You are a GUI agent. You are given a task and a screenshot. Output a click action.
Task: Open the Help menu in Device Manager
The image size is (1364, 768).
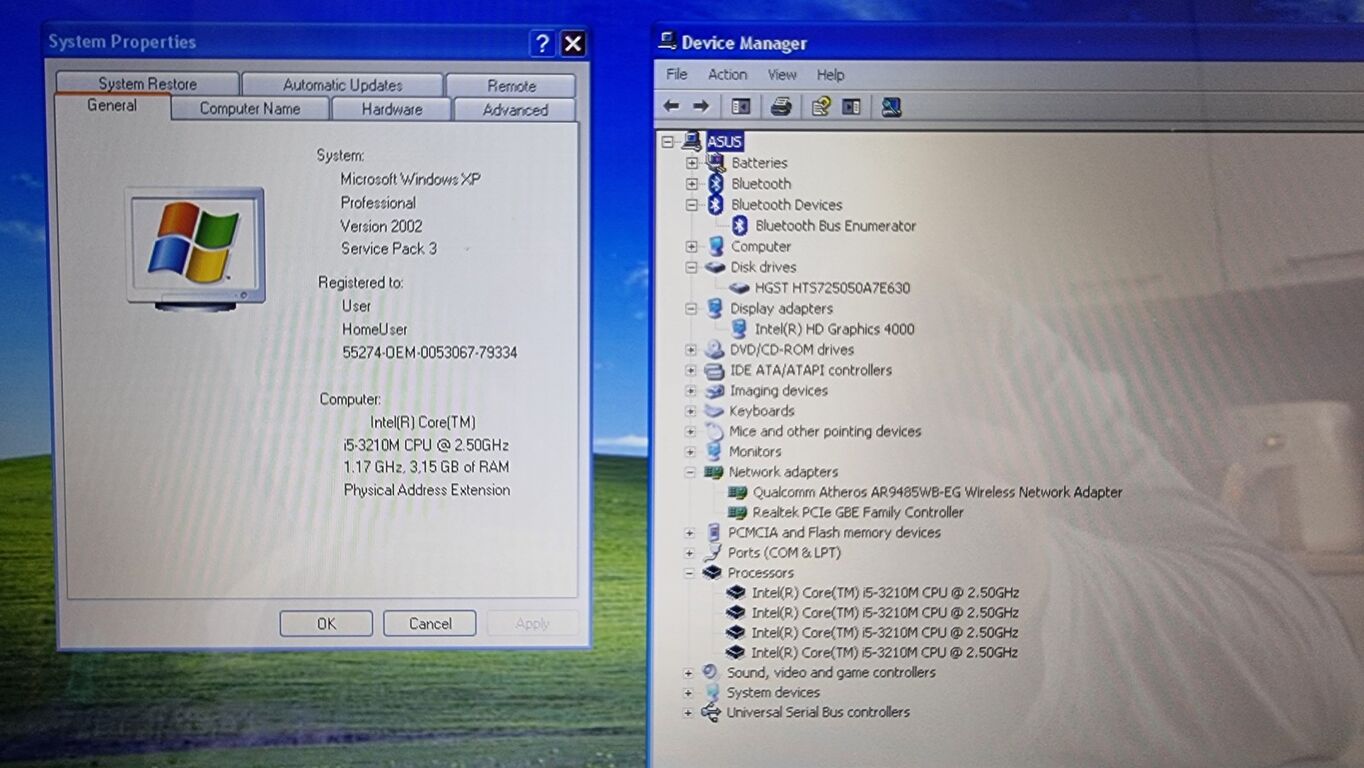pos(830,75)
